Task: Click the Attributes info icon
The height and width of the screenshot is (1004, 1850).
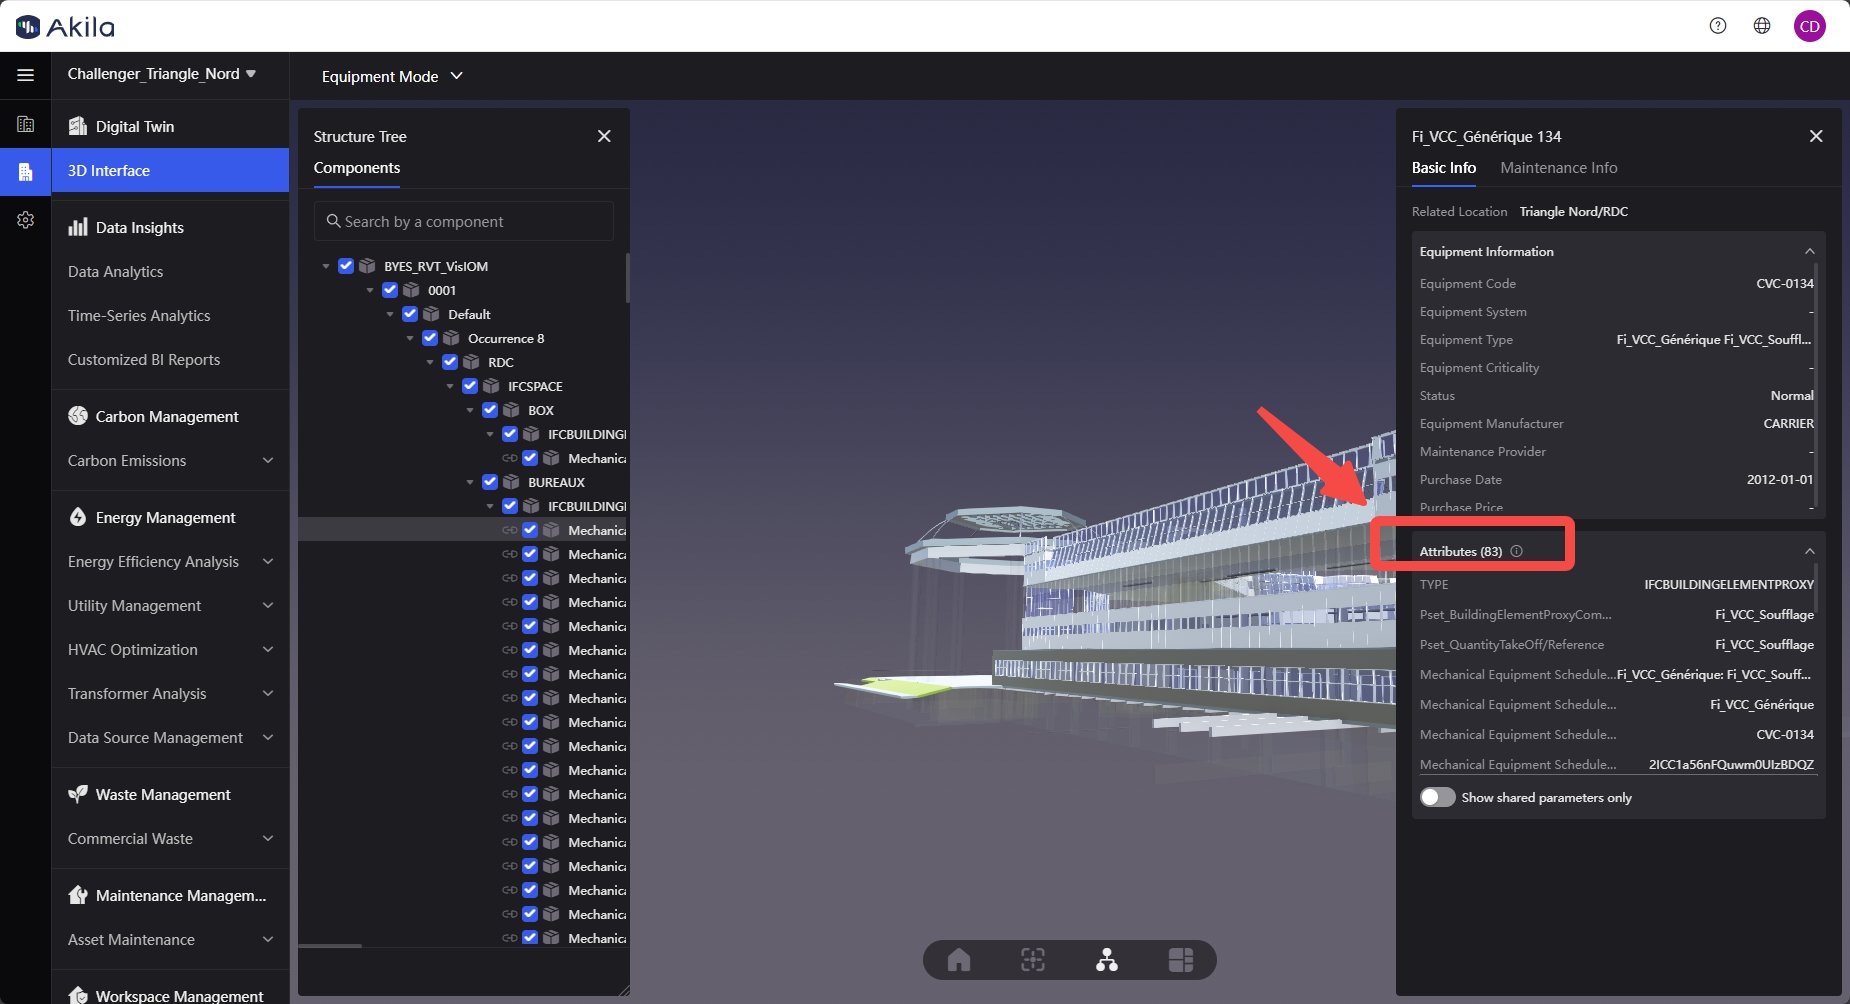Action: [1516, 551]
